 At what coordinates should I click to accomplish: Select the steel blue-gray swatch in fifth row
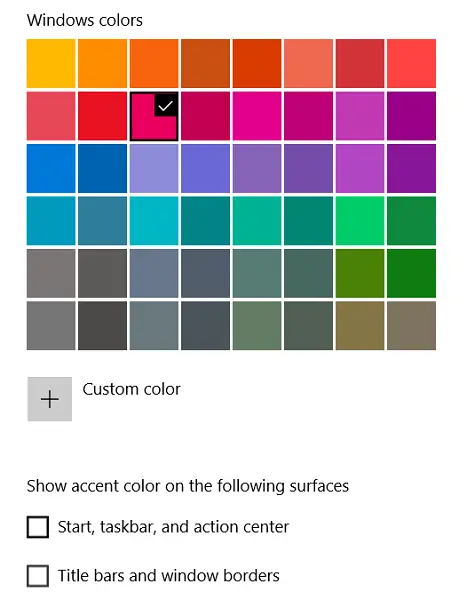(x=154, y=273)
